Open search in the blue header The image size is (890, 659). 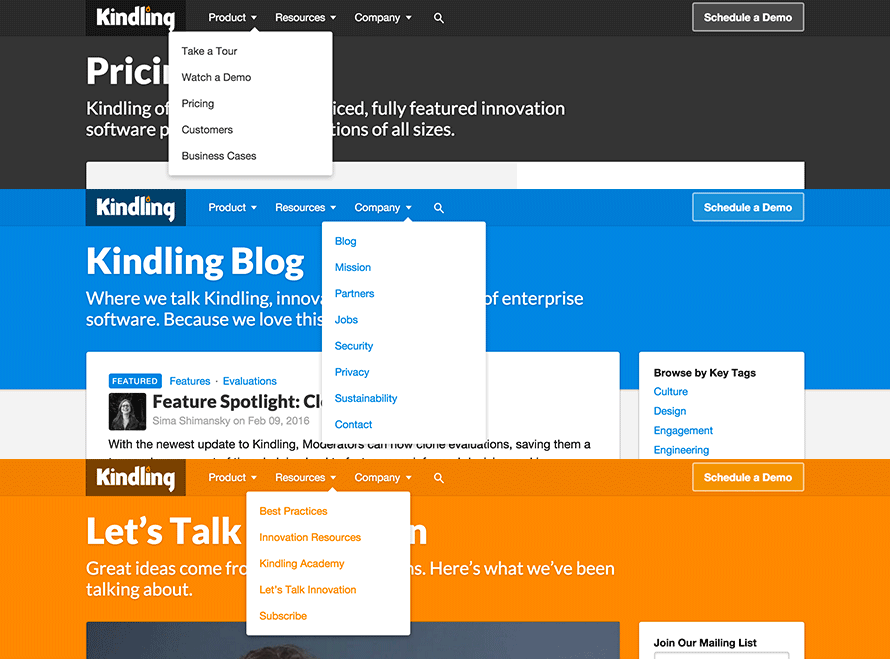pos(439,208)
